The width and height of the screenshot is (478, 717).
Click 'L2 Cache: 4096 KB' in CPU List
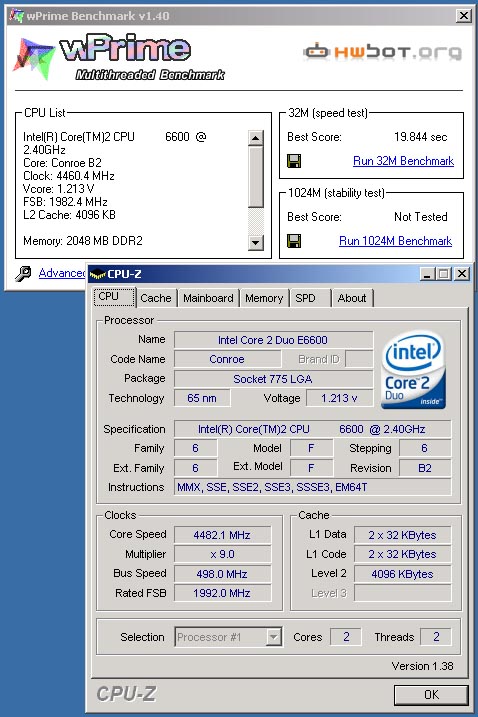[70, 214]
